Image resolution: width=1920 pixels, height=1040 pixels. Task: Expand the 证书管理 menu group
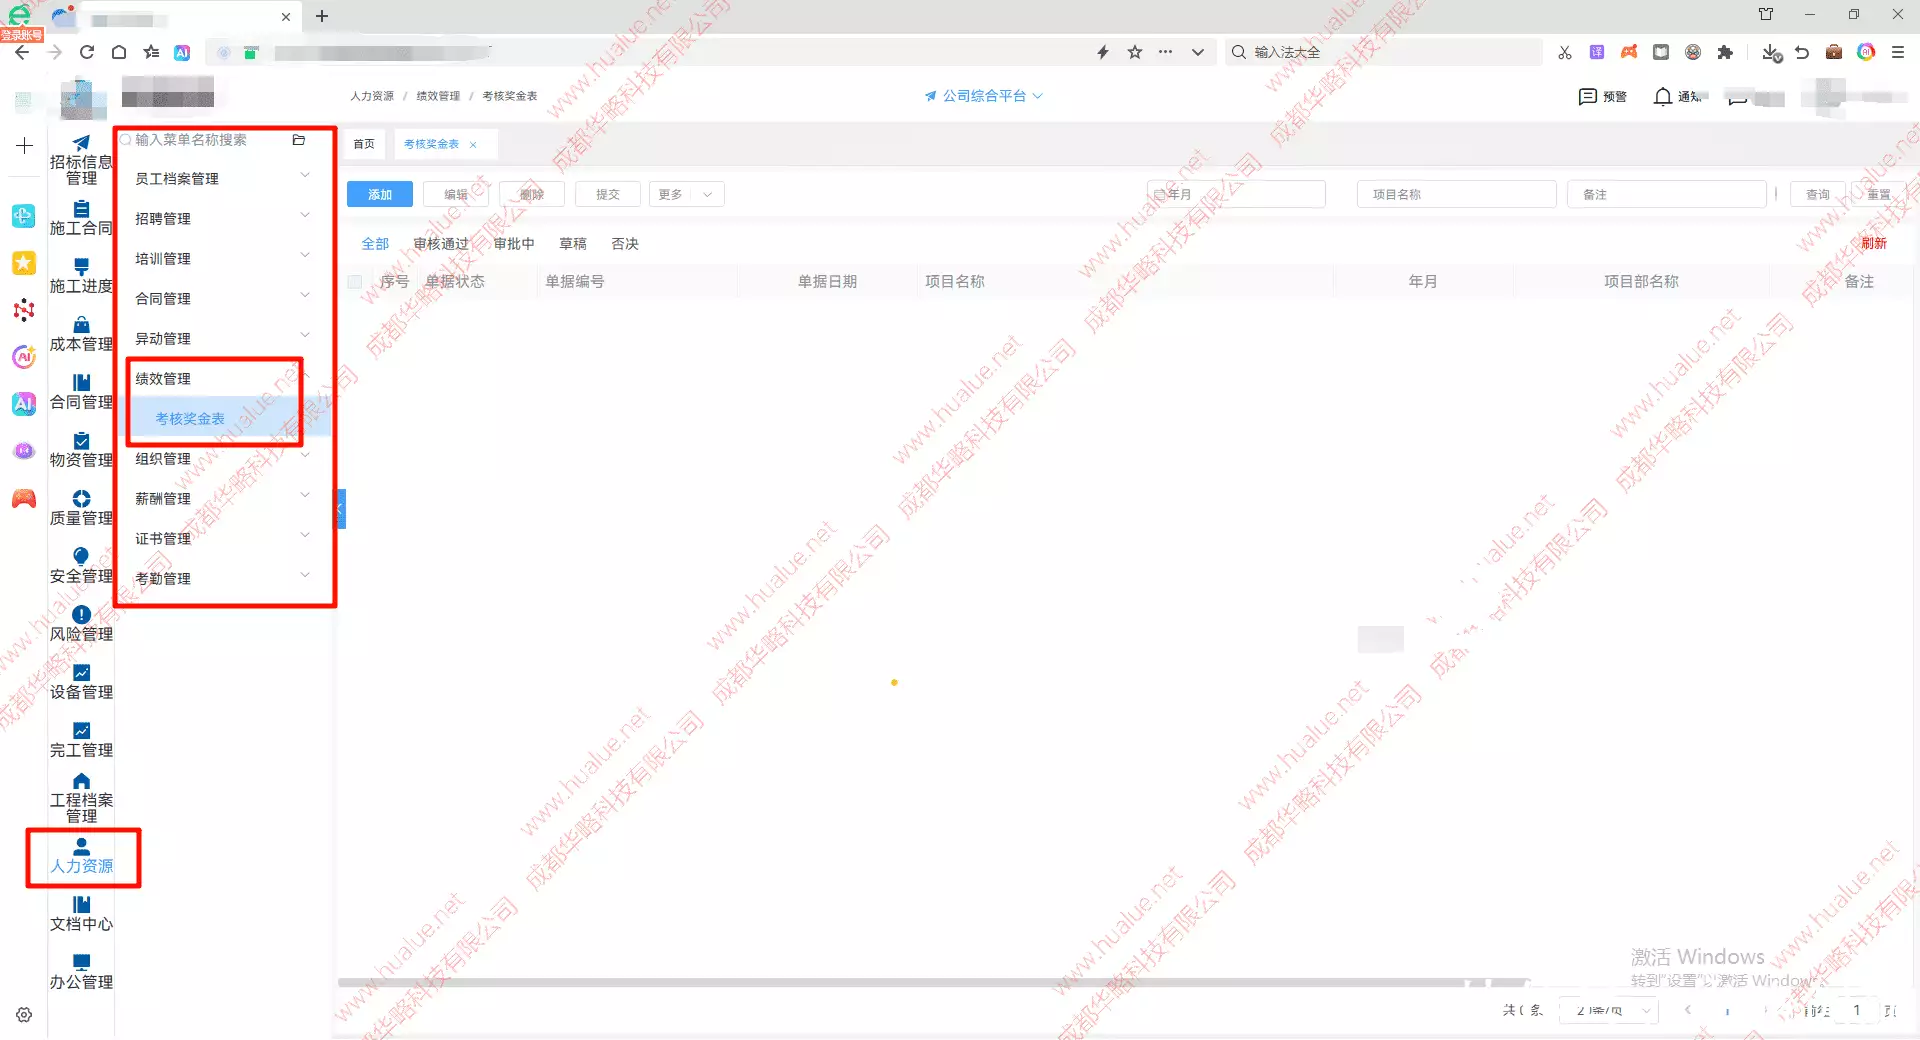pyautogui.click(x=224, y=538)
